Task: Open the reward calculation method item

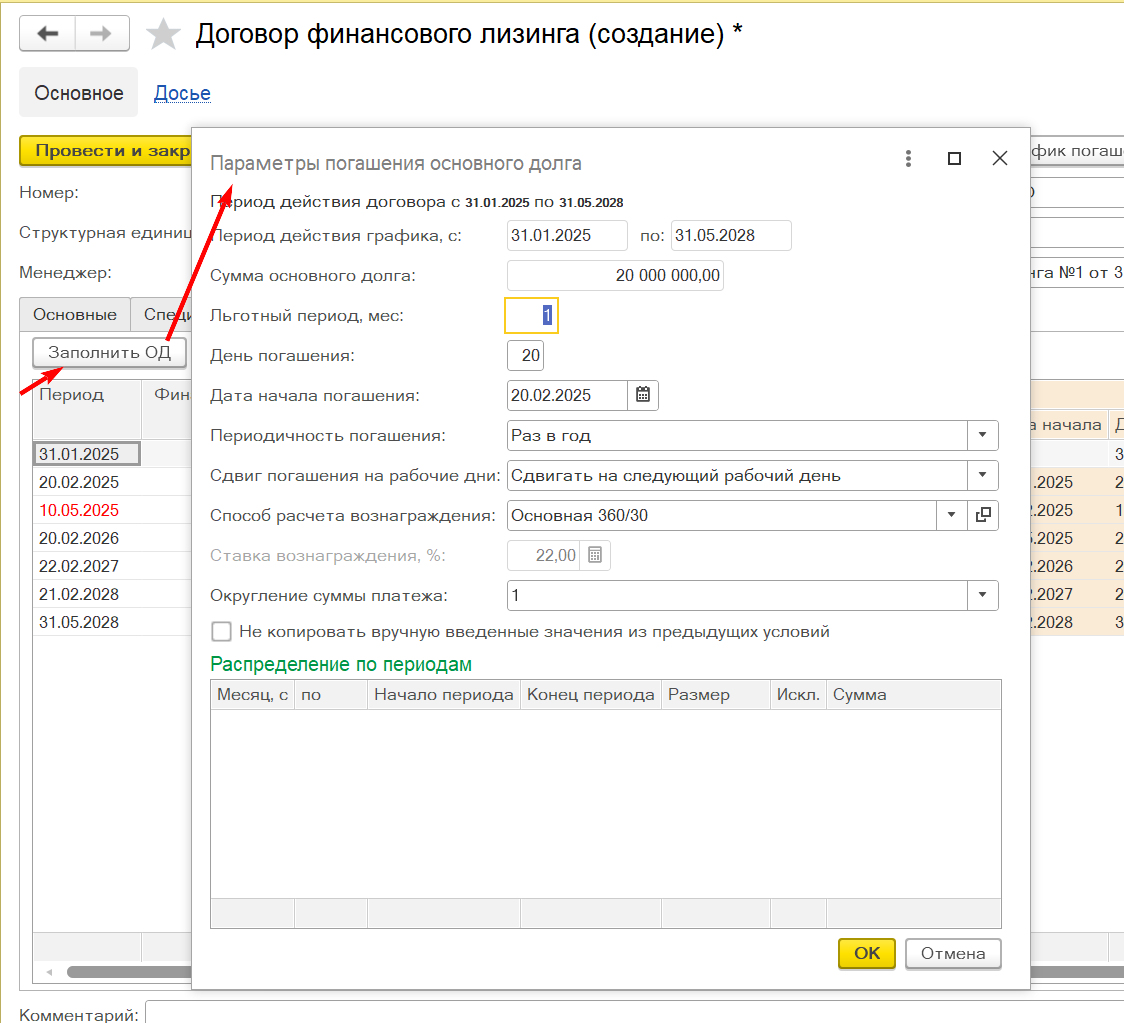Action: [x=984, y=515]
